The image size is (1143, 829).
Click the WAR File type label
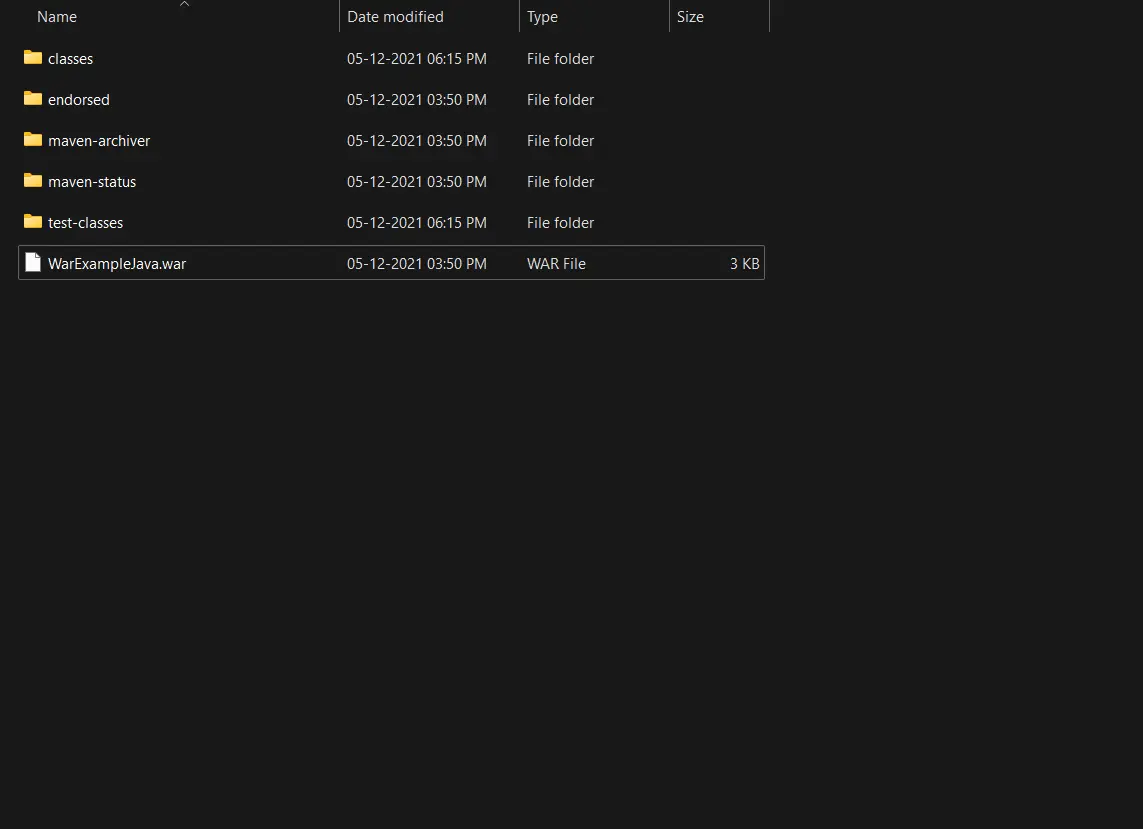(556, 263)
